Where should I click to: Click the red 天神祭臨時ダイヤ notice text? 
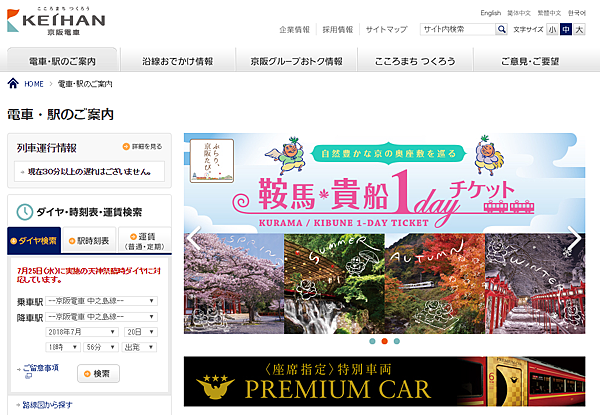(x=89, y=275)
